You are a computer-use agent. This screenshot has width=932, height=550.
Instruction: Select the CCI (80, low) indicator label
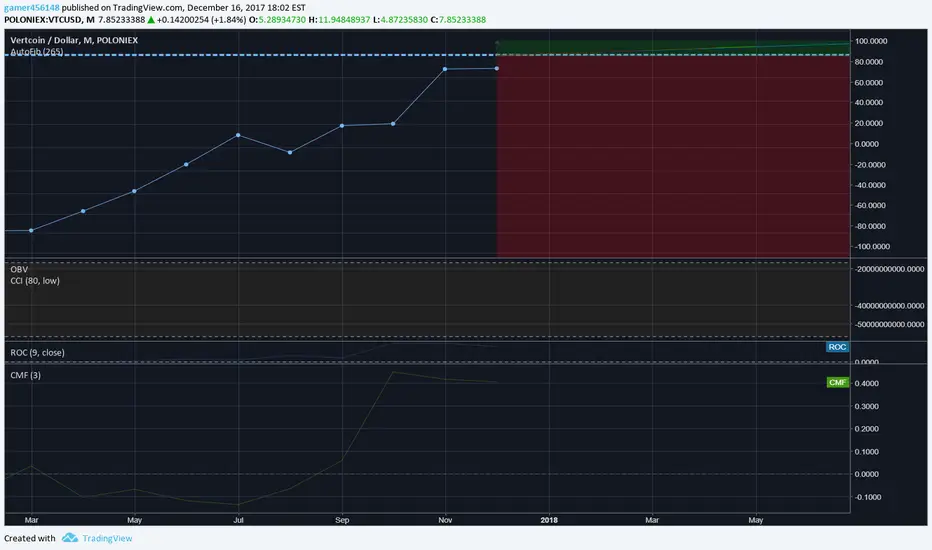(x=35, y=281)
